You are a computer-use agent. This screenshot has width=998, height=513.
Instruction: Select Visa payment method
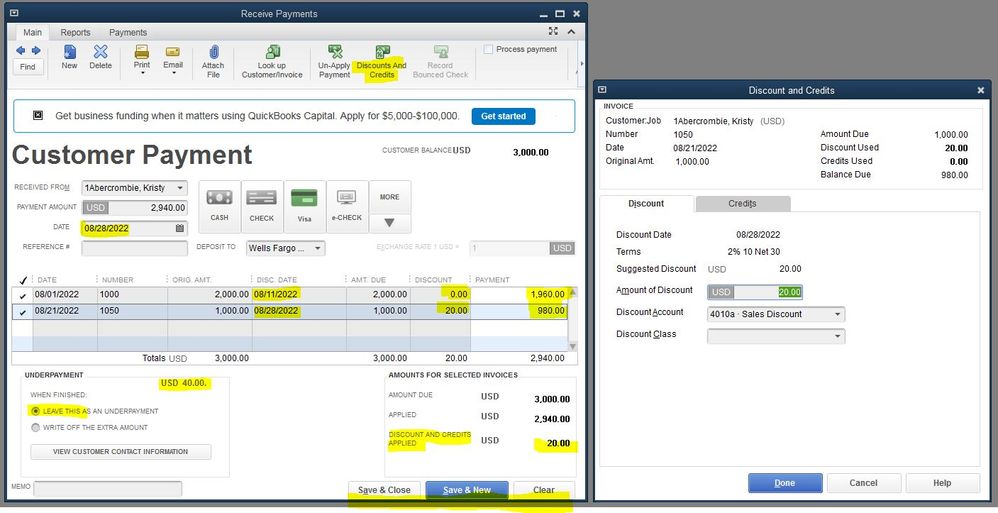click(x=304, y=206)
